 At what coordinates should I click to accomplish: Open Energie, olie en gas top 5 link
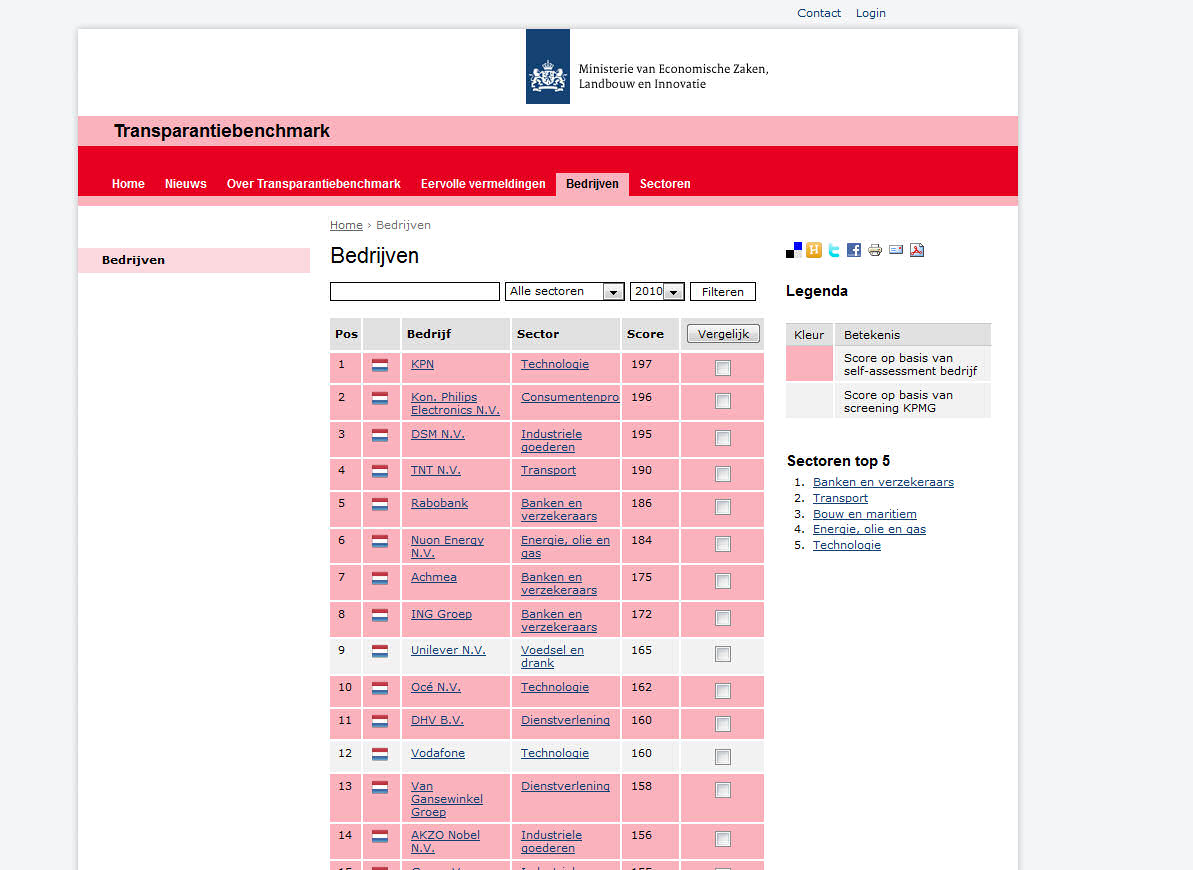click(869, 530)
